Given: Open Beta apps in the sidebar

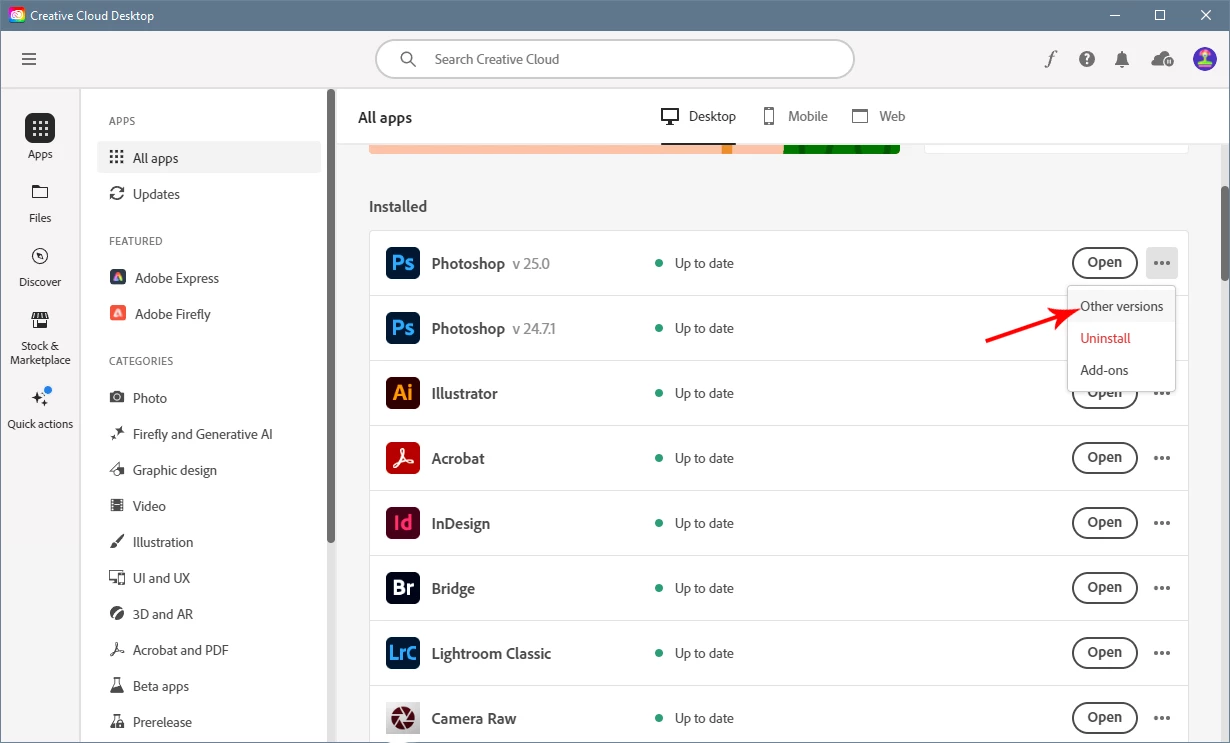Looking at the screenshot, I should pos(209,686).
